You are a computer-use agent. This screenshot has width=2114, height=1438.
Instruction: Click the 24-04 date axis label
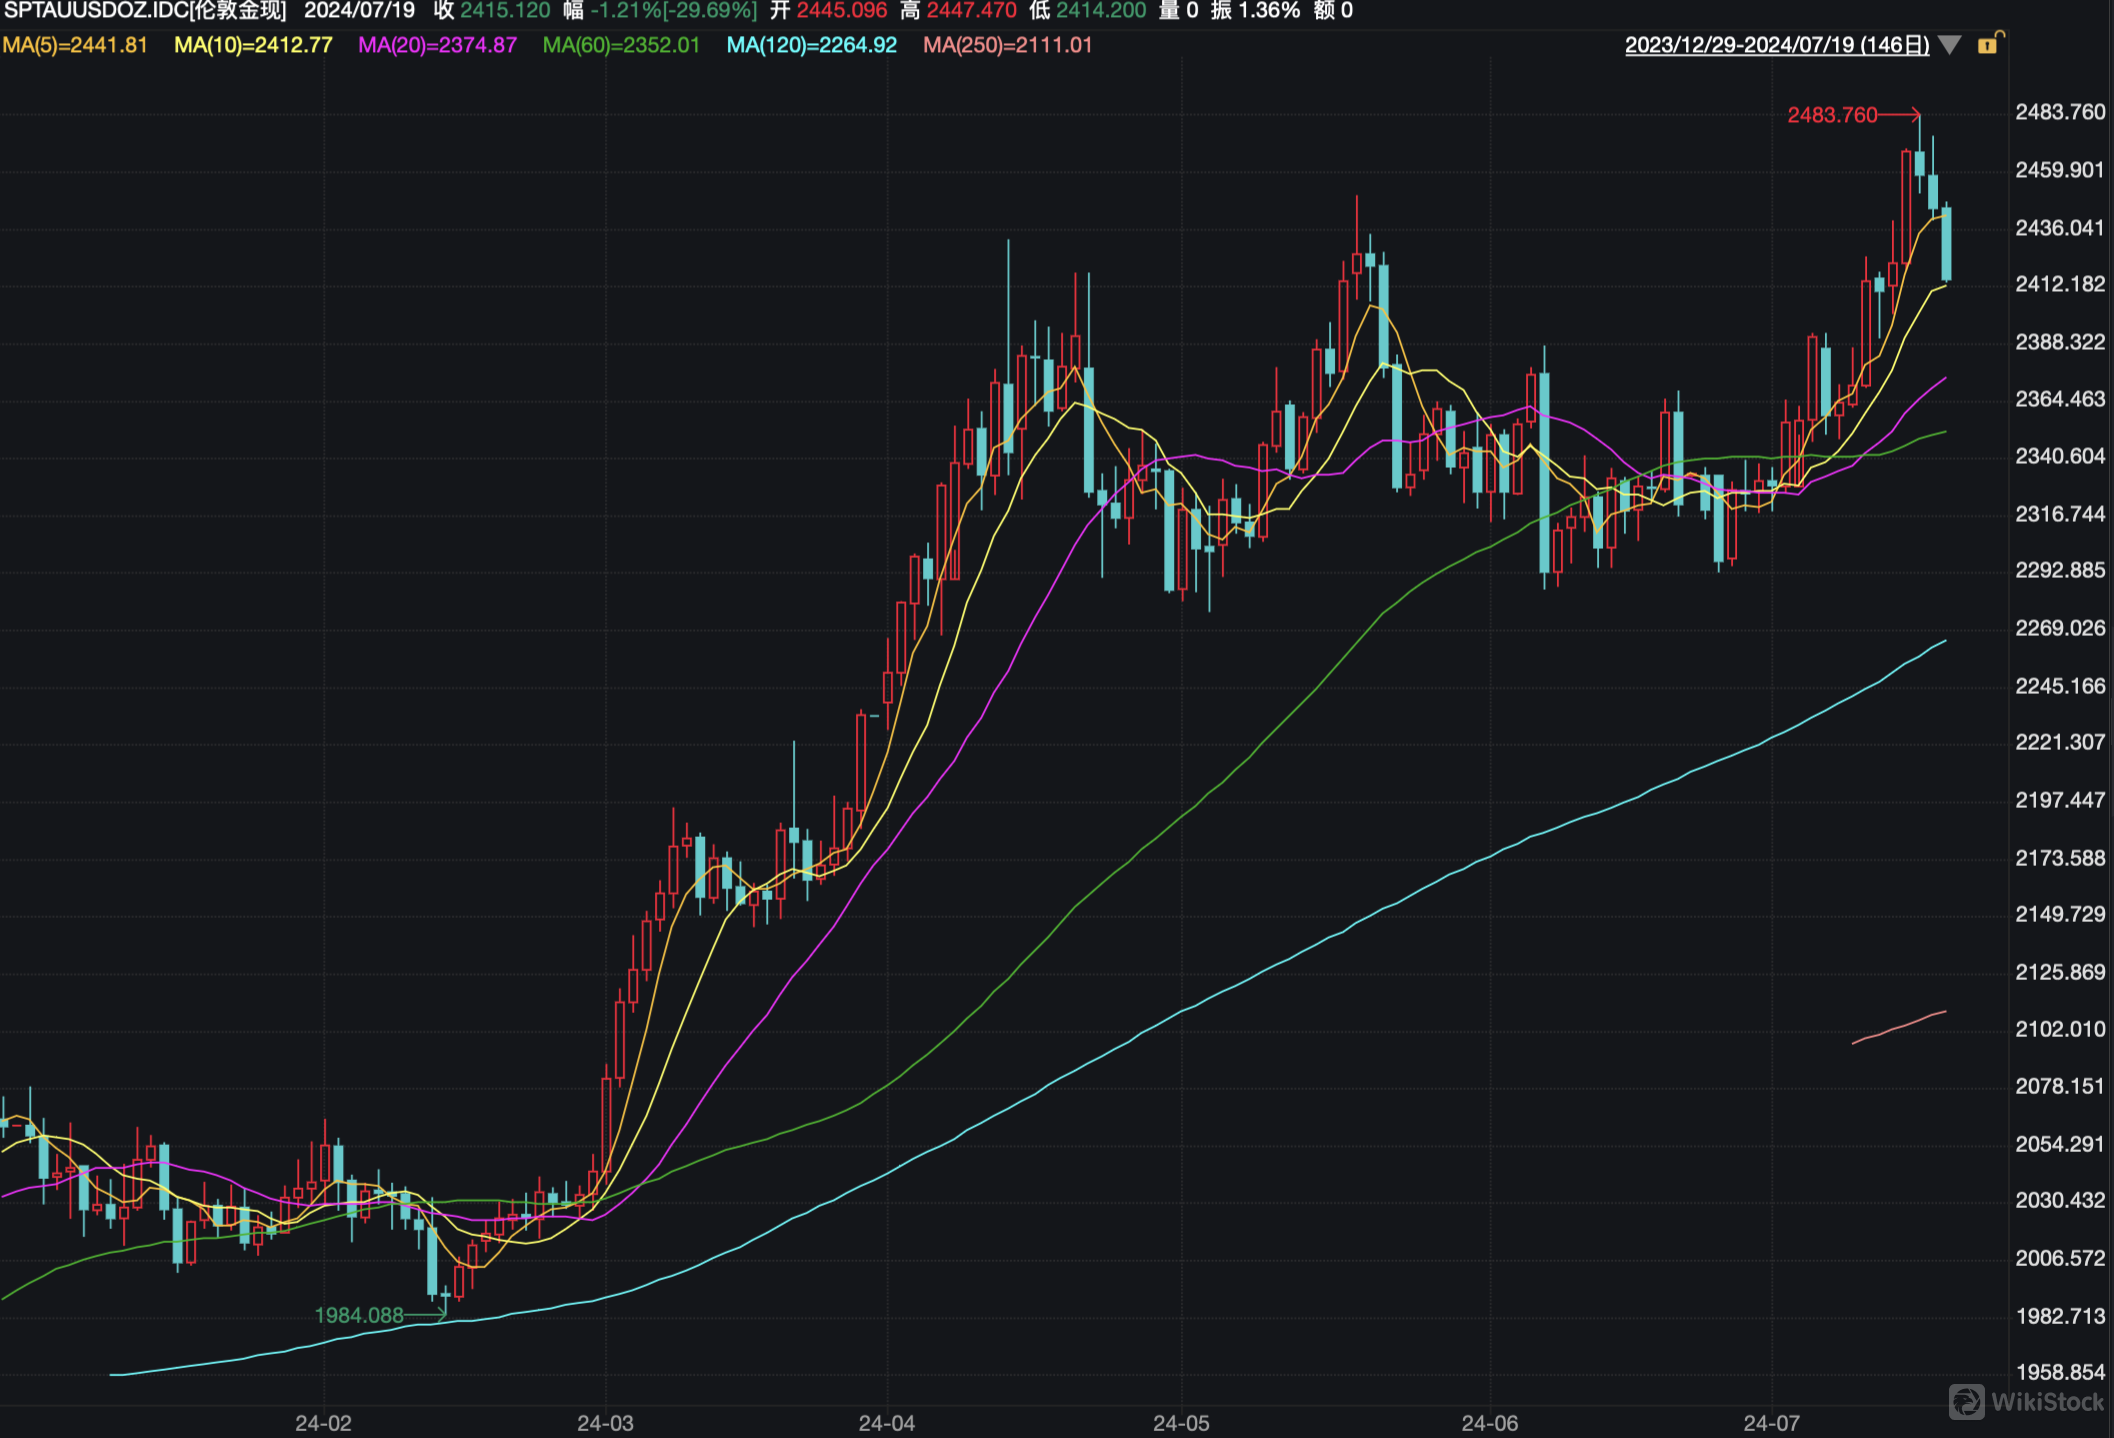tap(886, 1422)
